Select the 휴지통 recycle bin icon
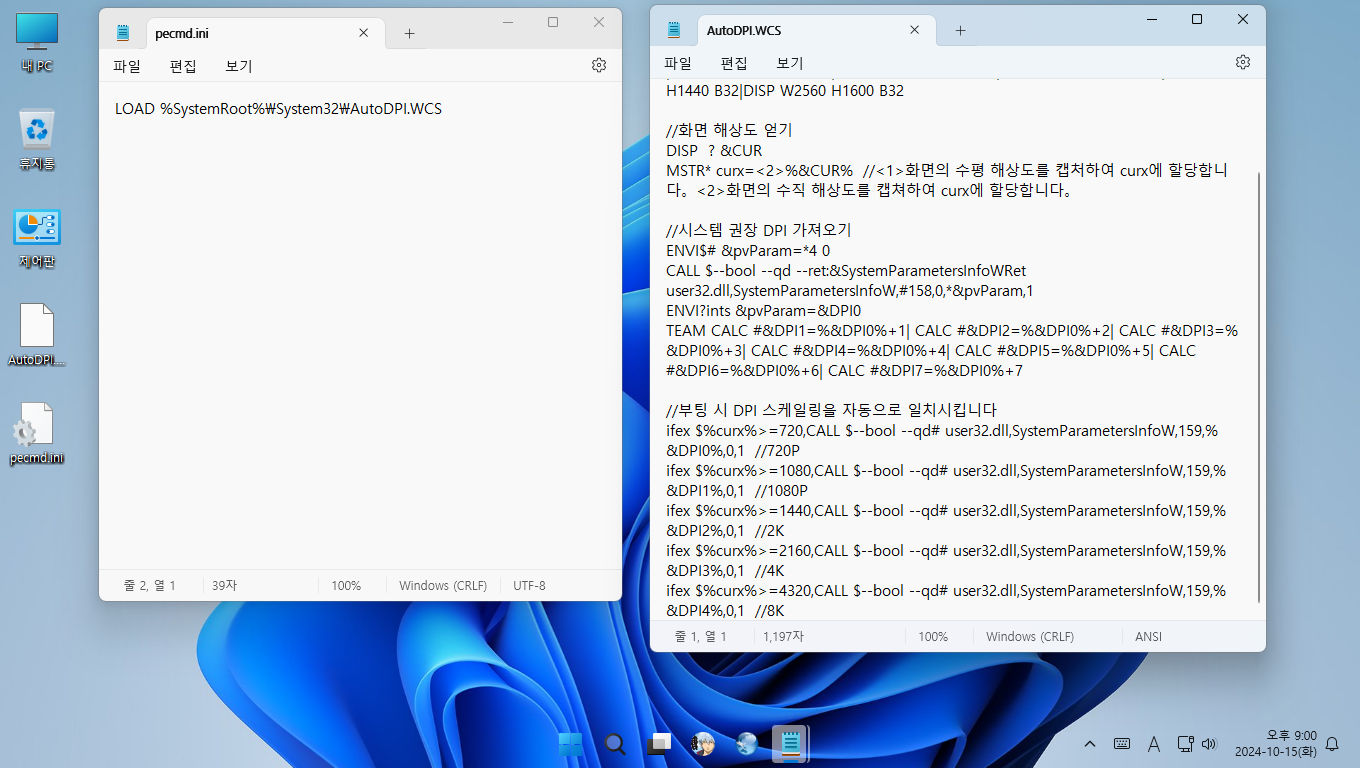Screen dimensions: 1360x768 click(37, 140)
